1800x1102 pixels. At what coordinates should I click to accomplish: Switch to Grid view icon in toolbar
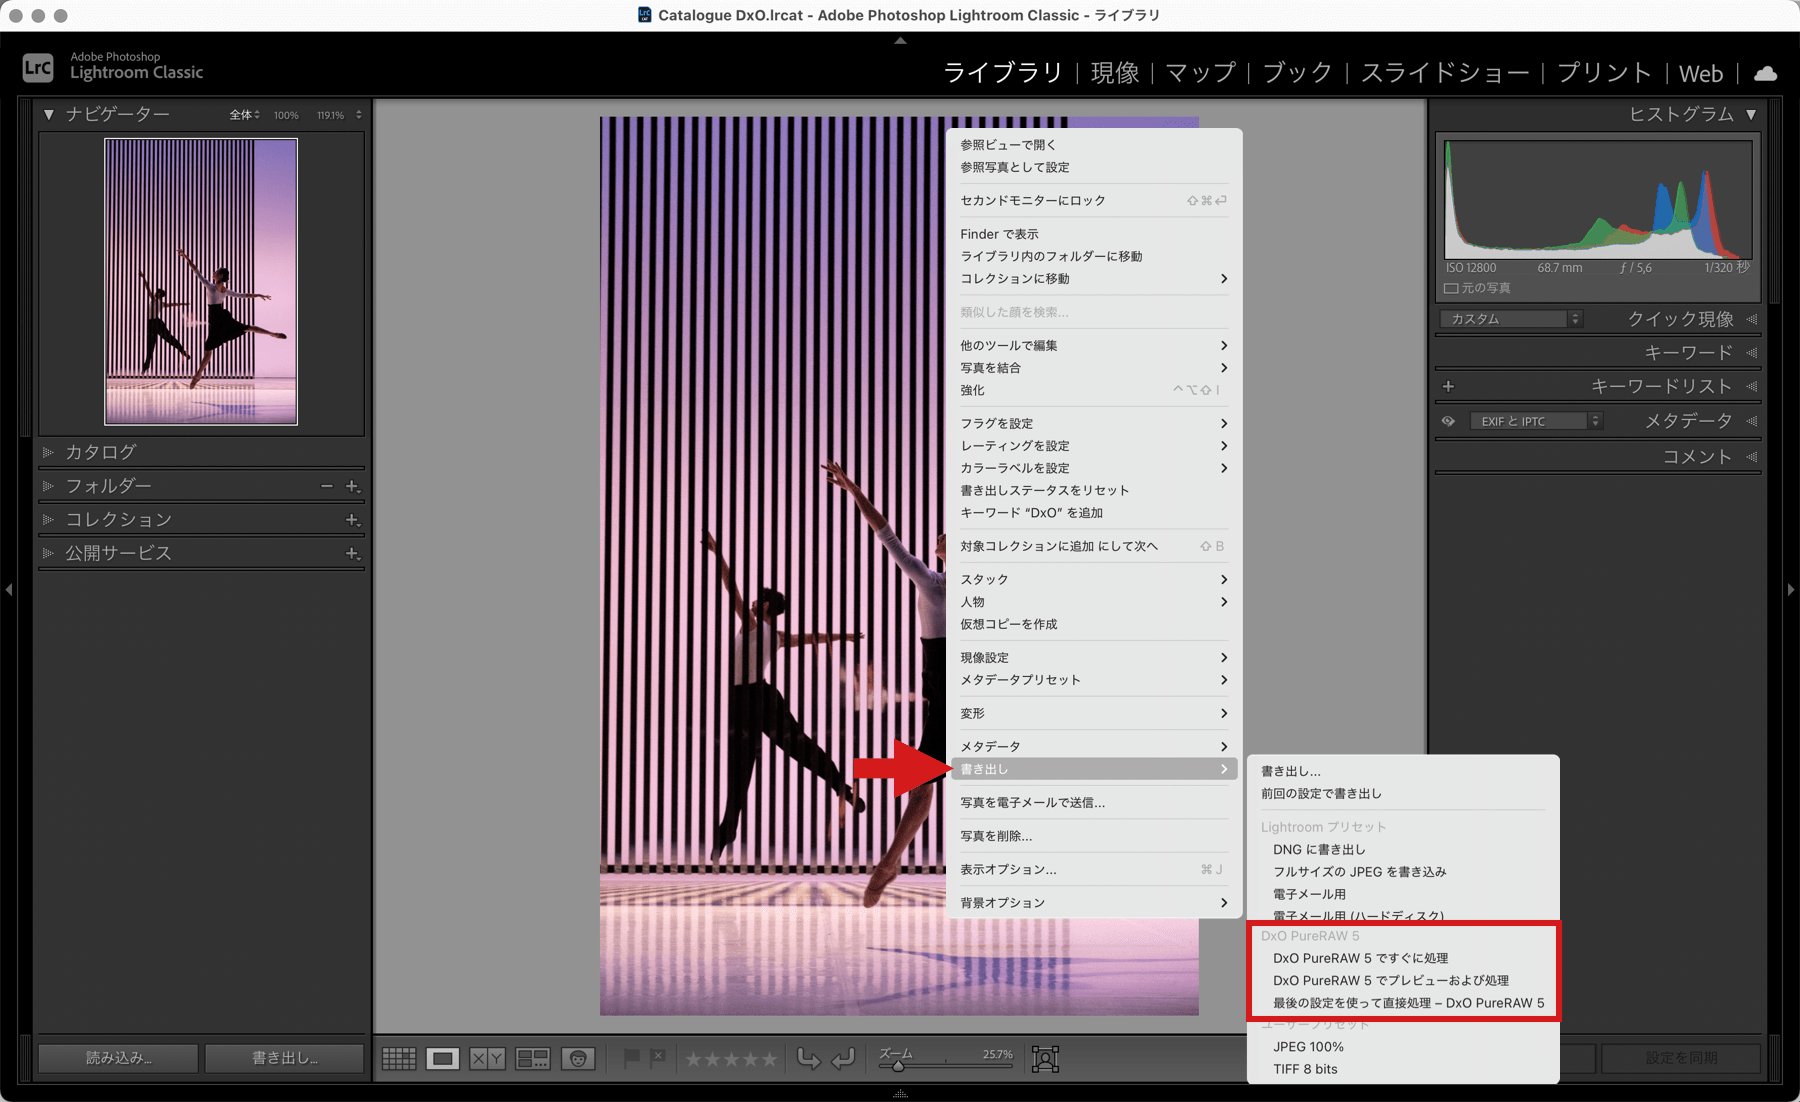click(x=399, y=1058)
